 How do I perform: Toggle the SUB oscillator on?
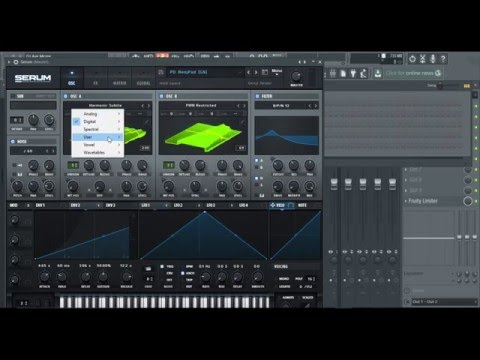[x=13, y=96]
